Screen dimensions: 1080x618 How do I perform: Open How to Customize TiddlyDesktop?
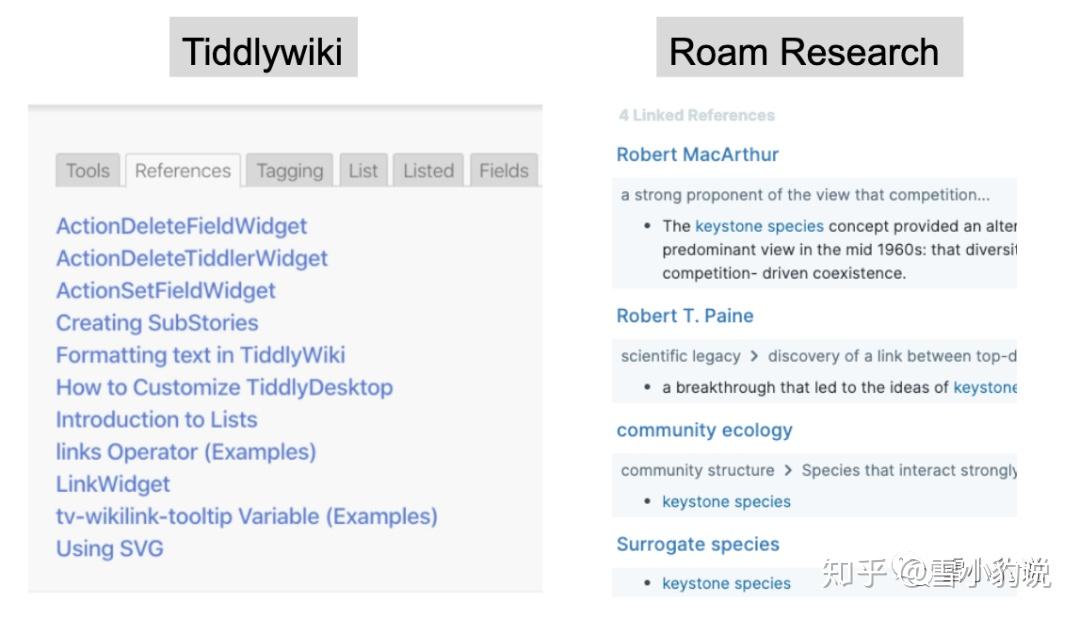(224, 387)
